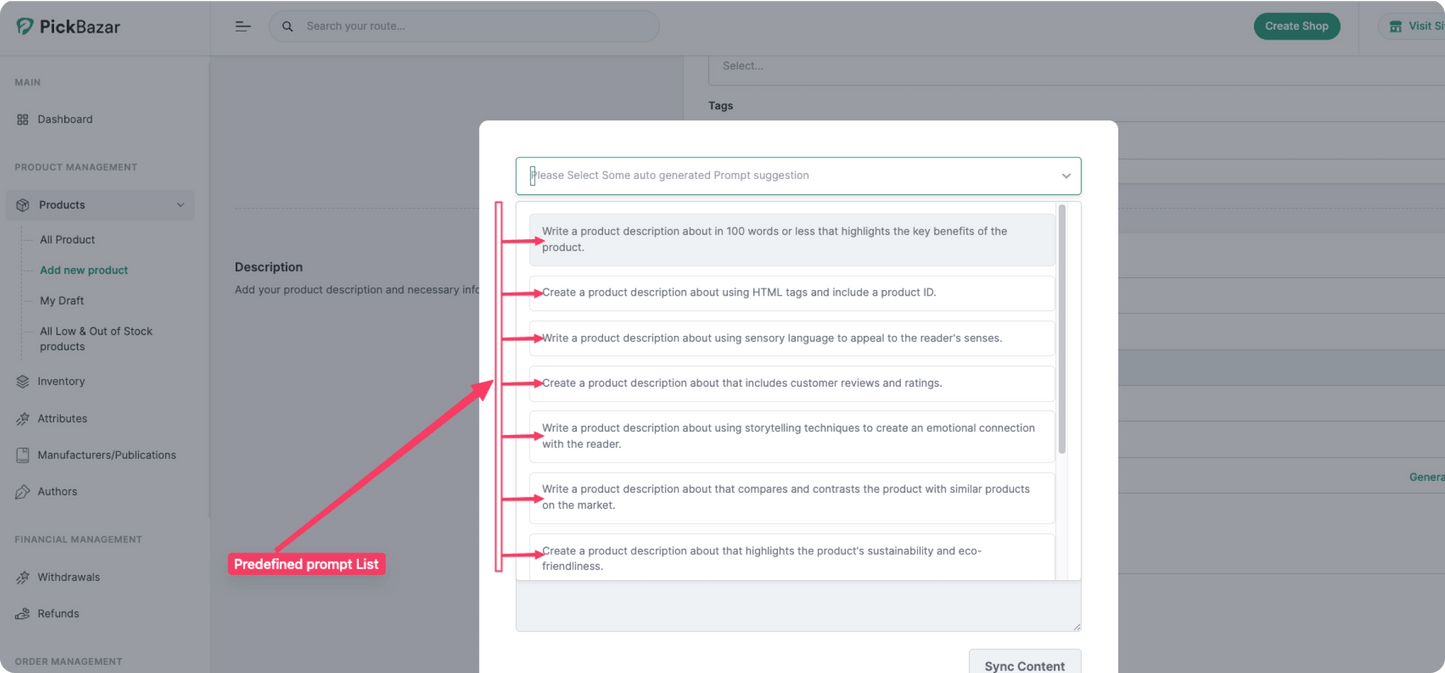Toggle the sidebar hamburger menu icon
Screen dimensions: 1445x673
click(x=243, y=26)
